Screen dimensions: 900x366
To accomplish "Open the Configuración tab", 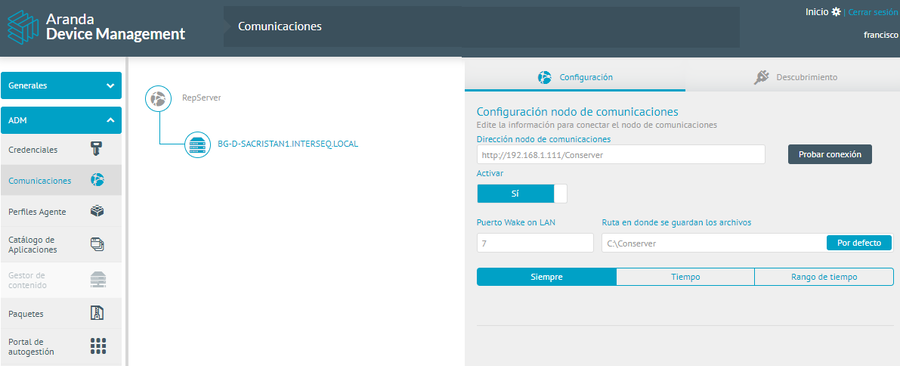I will [575, 77].
